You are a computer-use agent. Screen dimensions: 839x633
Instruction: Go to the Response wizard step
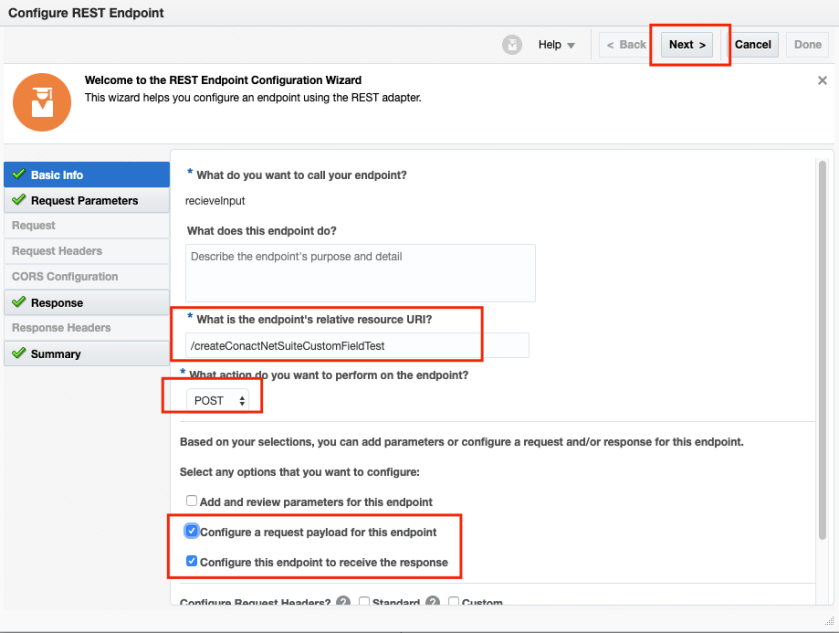[x=57, y=302]
